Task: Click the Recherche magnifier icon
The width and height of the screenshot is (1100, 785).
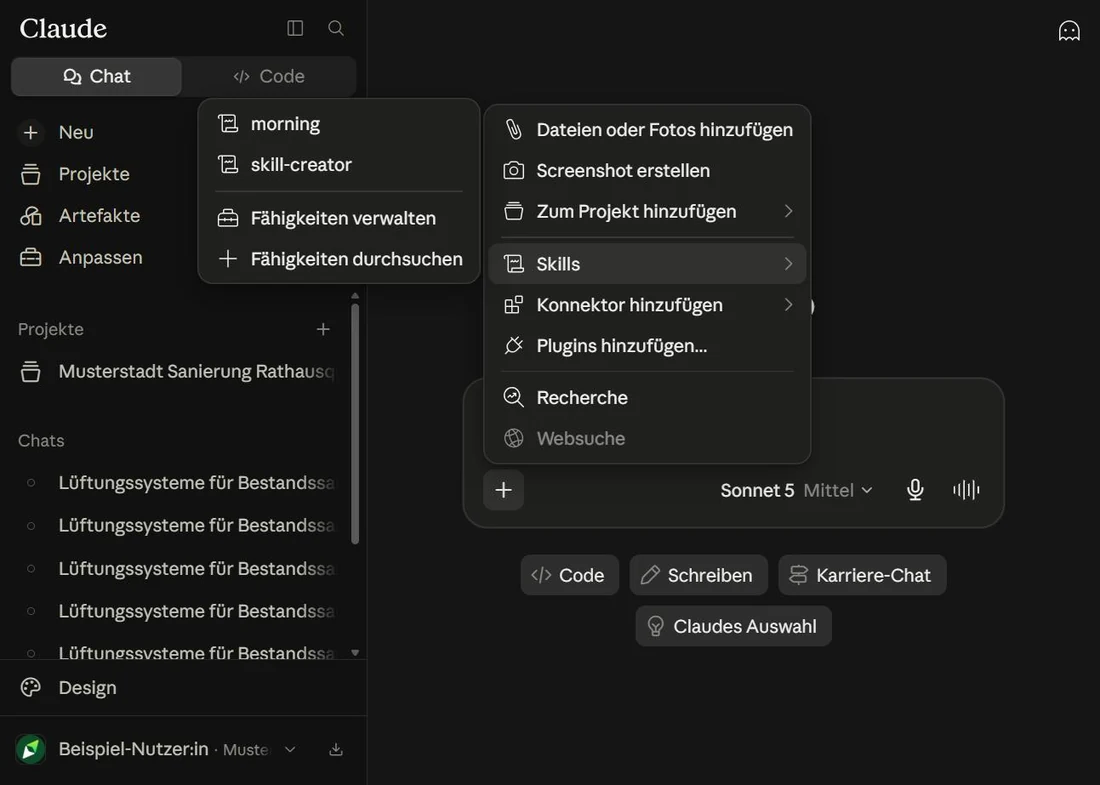Action: 514,398
